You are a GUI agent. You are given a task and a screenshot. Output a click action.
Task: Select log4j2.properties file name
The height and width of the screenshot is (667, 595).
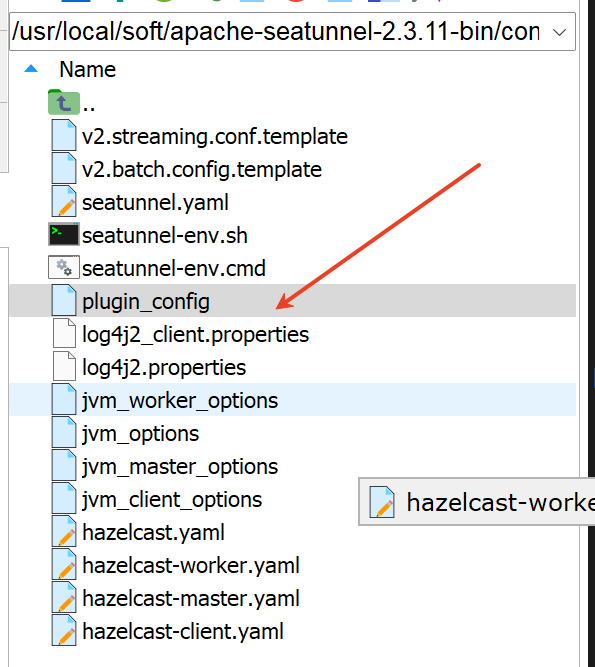tap(164, 368)
